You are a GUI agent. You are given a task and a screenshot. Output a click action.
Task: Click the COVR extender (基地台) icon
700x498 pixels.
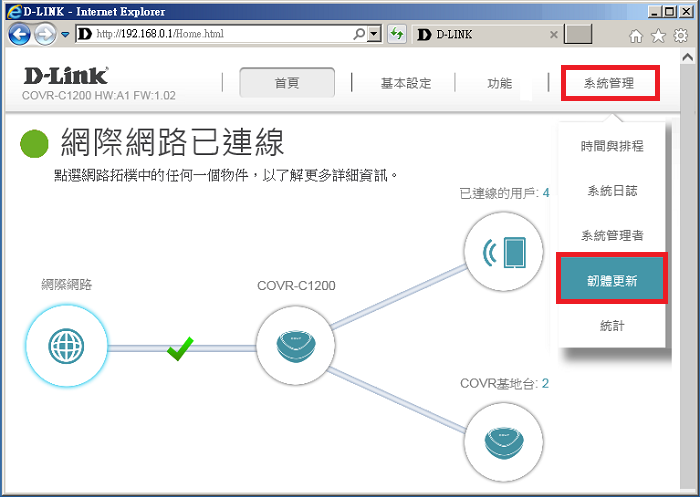pos(504,438)
